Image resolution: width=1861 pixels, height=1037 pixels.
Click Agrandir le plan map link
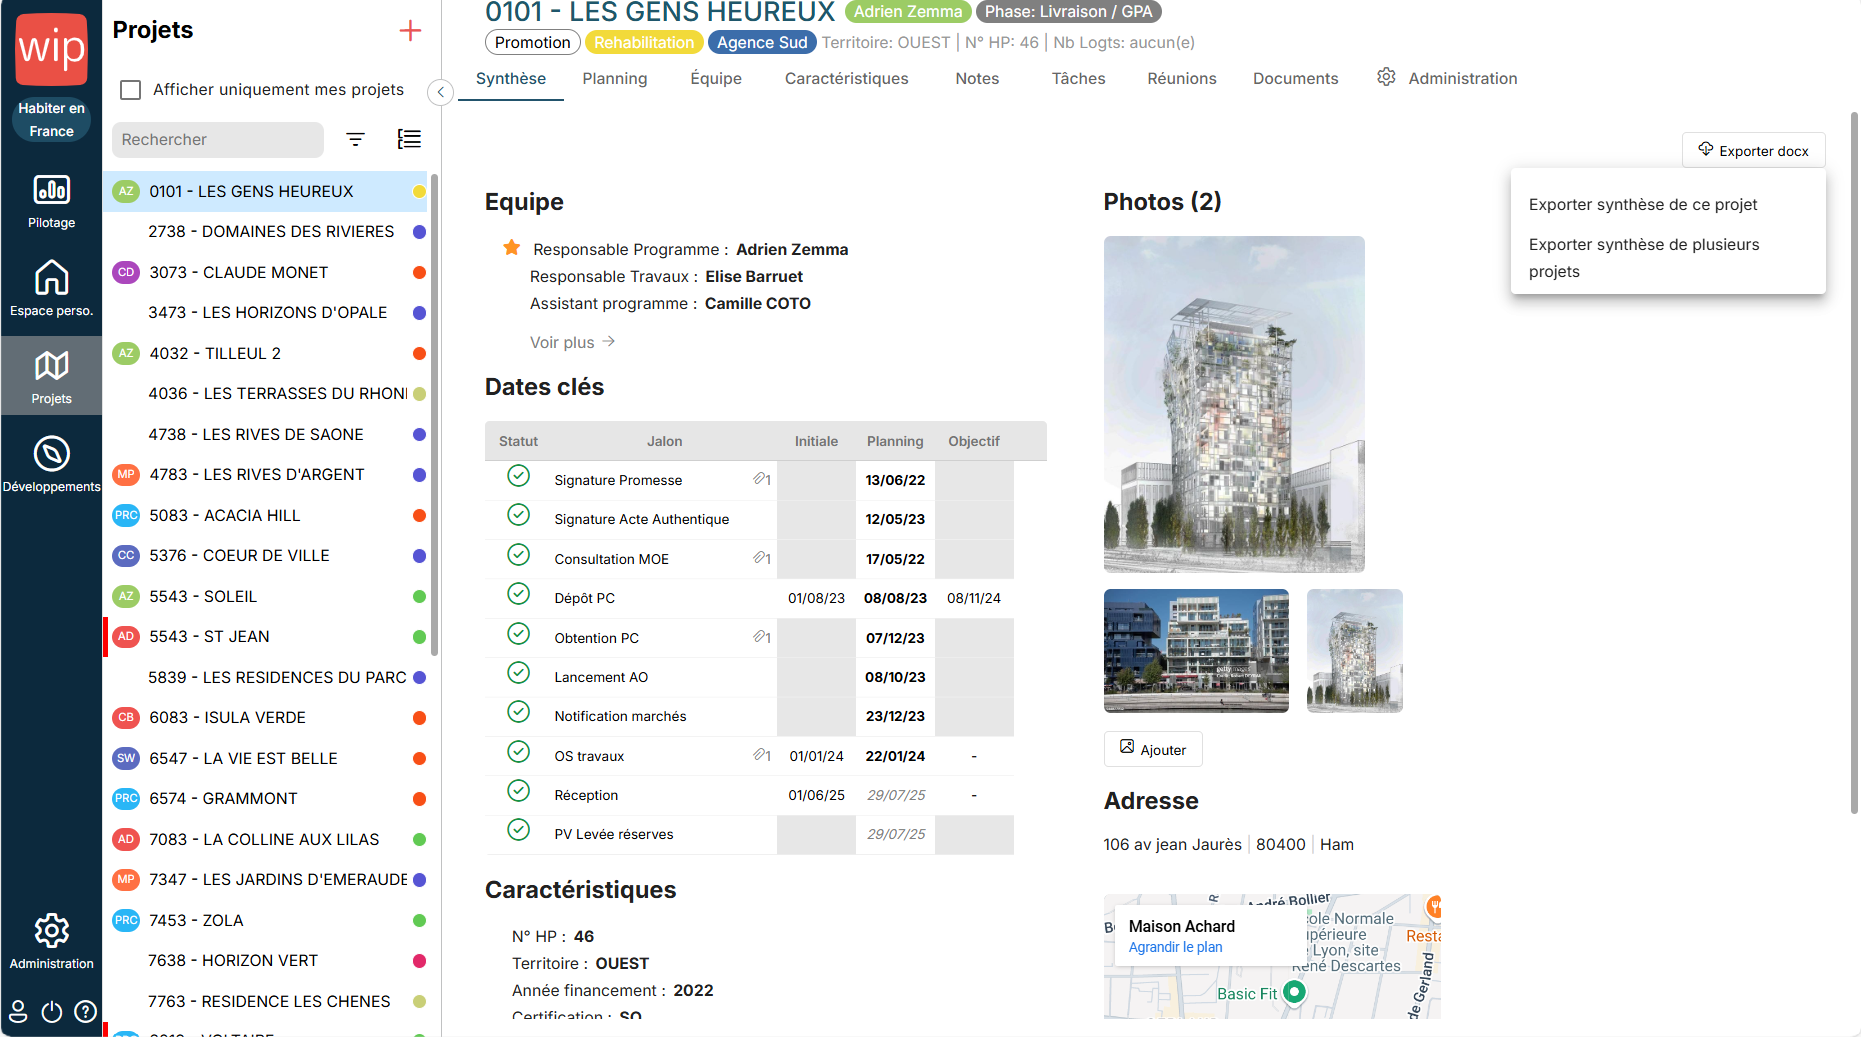click(x=1175, y=947)
